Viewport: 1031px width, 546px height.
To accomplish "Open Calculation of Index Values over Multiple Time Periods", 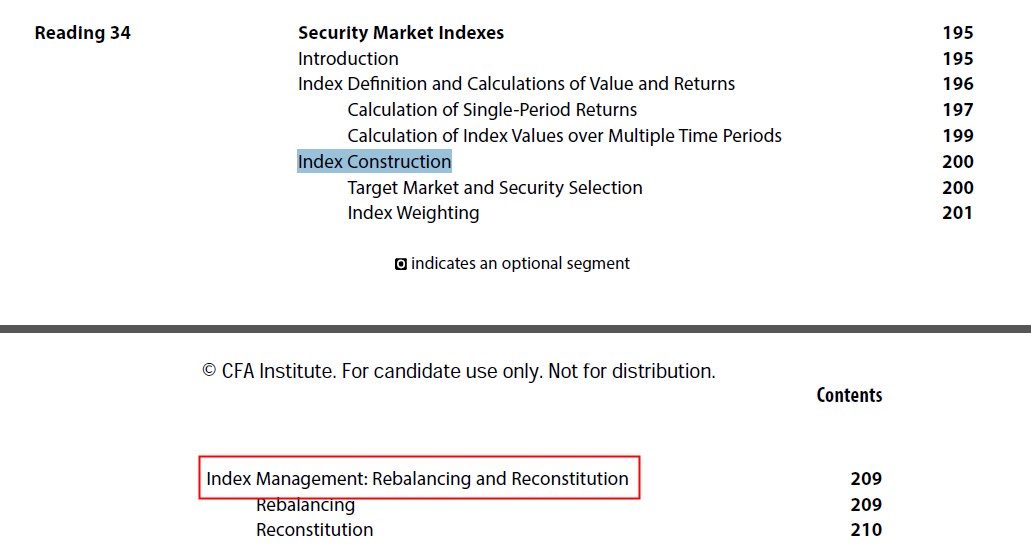I will click(x=564, y=136).
